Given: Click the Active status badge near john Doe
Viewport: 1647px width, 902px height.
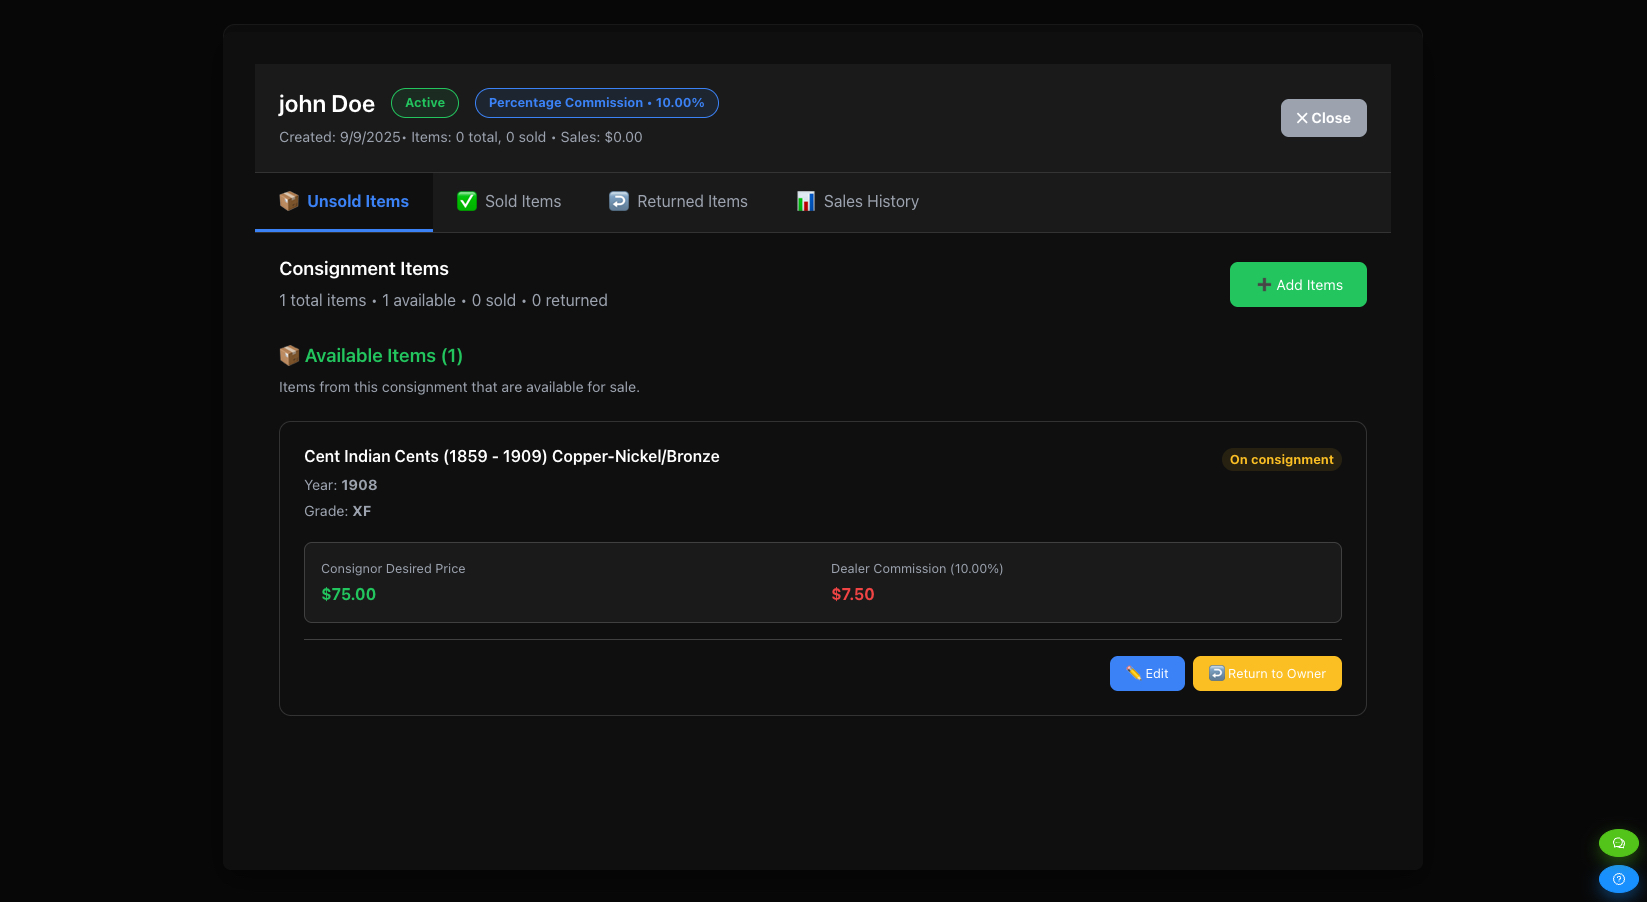Looking at the screenshot, I should [x=424, y=102].
